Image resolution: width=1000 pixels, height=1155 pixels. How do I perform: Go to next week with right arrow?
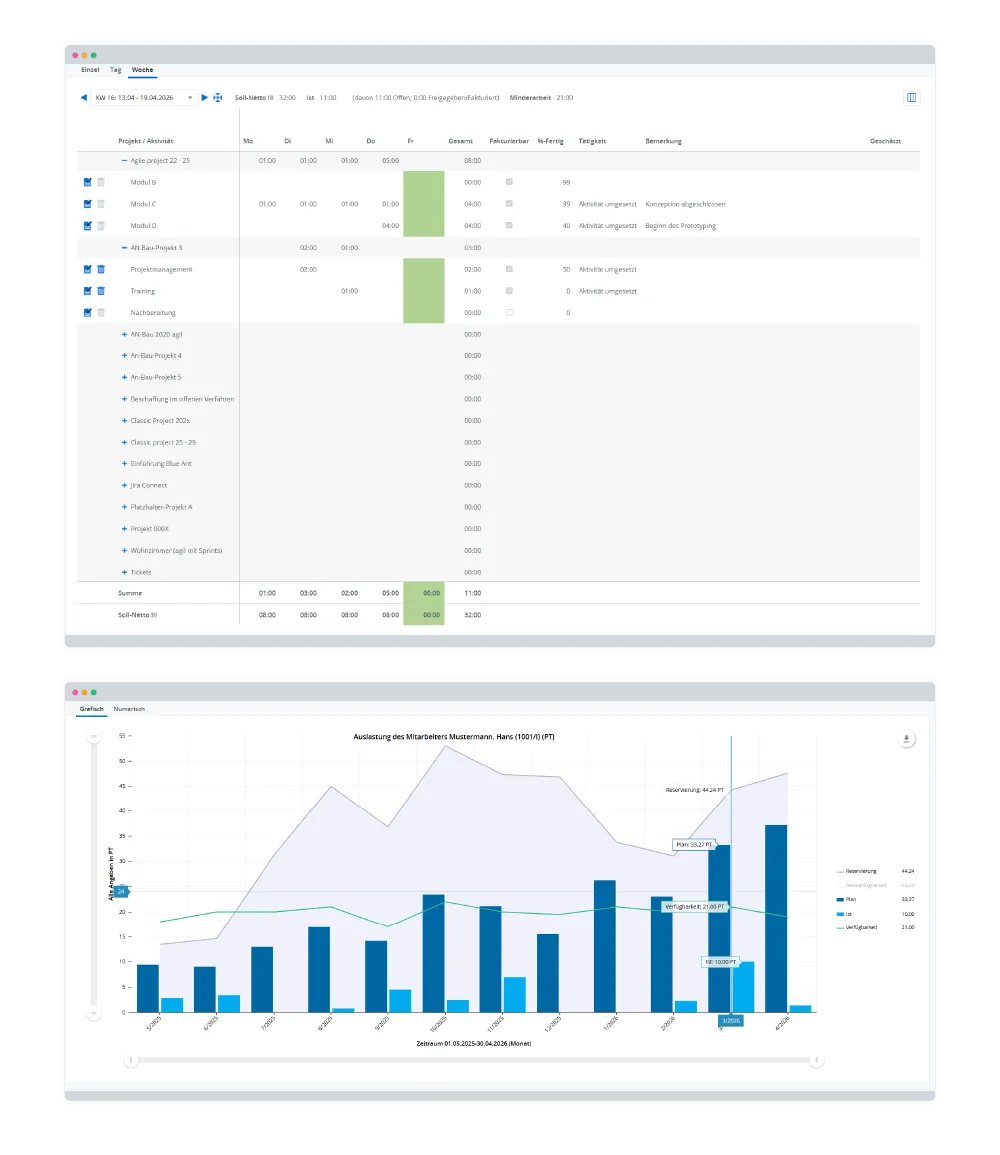[x=205, y=98]
